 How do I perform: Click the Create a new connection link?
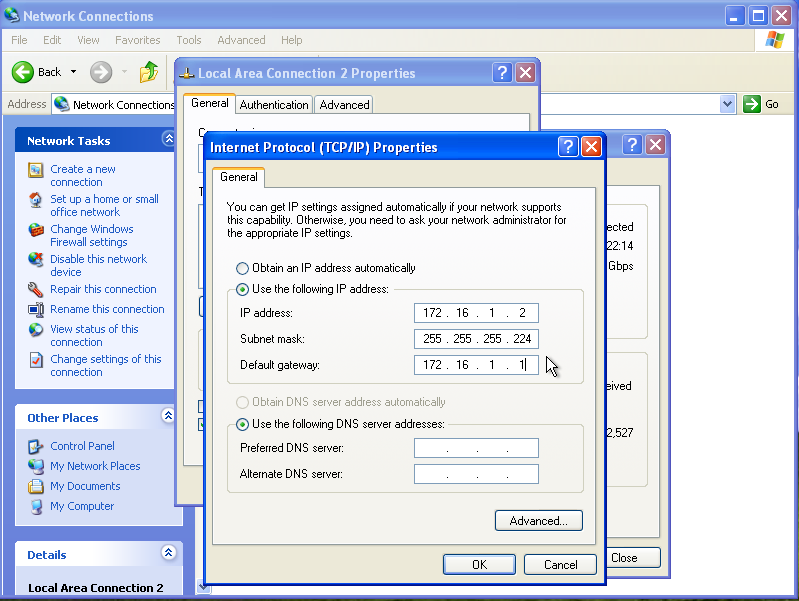pos(83,175)
